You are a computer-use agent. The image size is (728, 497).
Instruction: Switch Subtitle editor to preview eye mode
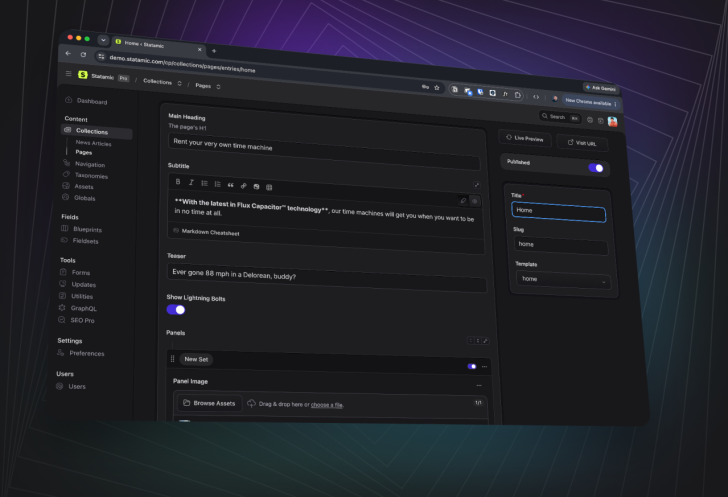(474, 202)
